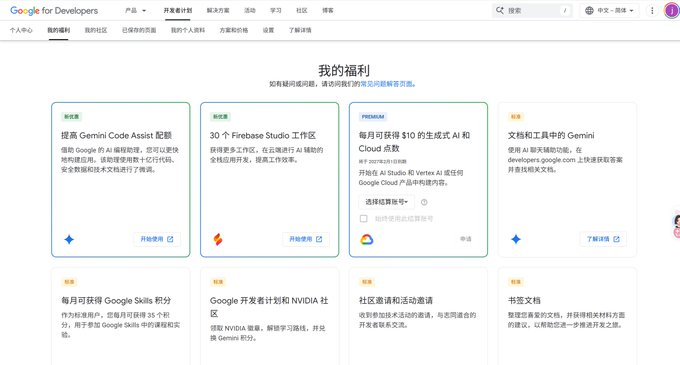Screen dimensions: 680x365
Task: Click the Firebase Studio logo icon
Action: tap(218, 239)
